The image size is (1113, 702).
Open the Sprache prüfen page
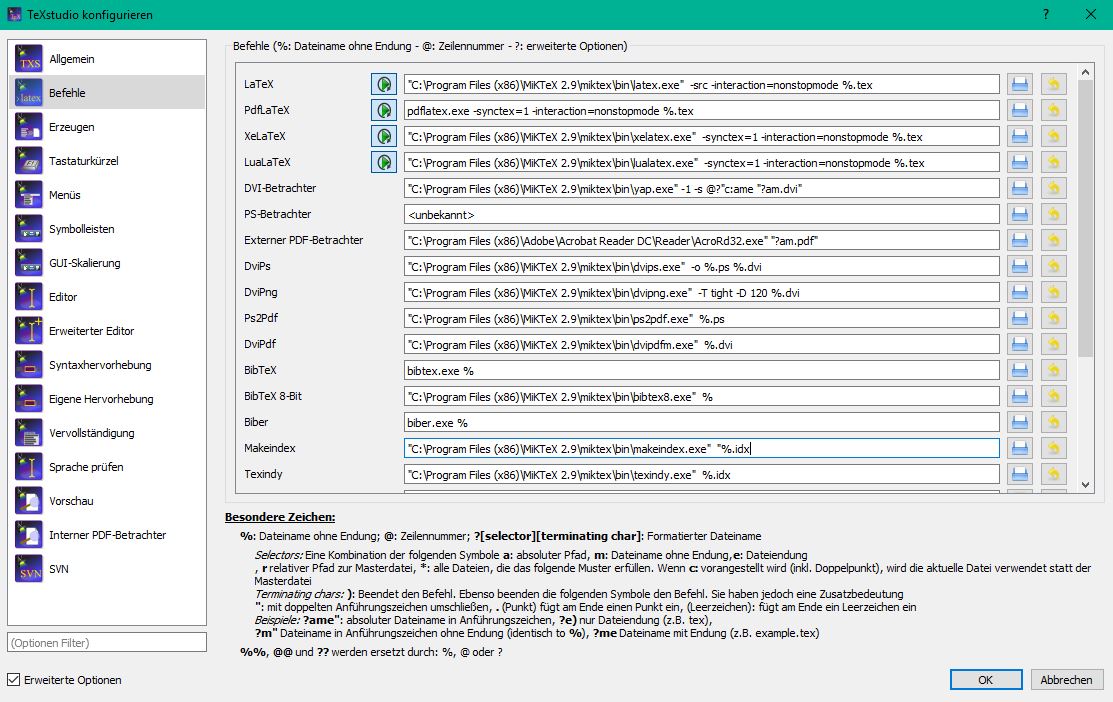coord(107,468)
